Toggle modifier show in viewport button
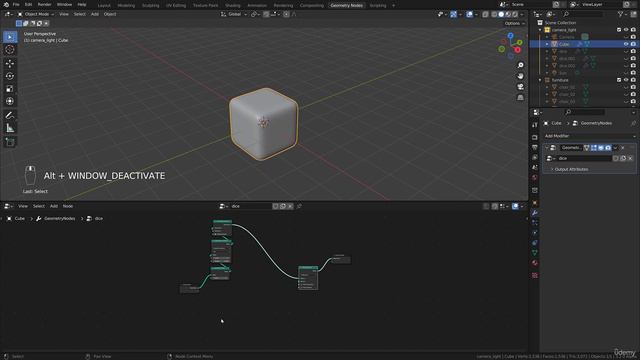640x360 pixels. click(x=601, y=148)
